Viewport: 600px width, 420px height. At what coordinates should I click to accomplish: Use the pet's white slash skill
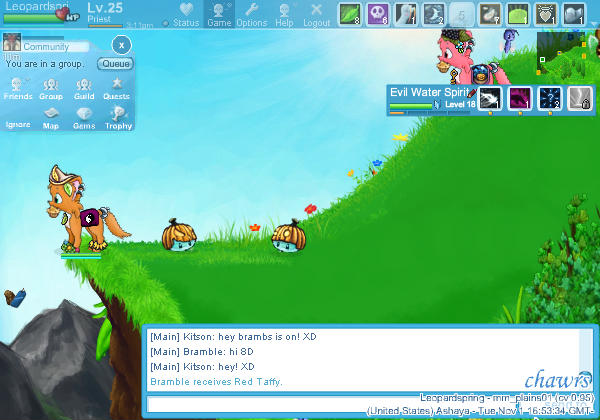(x=490, y=98)
